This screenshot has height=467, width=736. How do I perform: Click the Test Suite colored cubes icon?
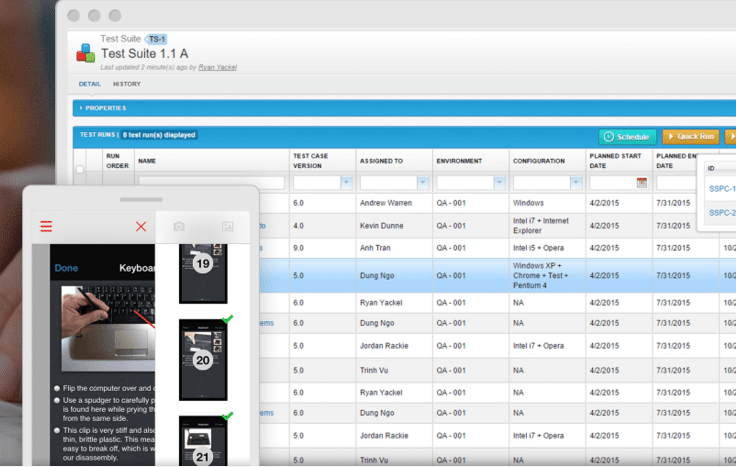pos(85,53)
